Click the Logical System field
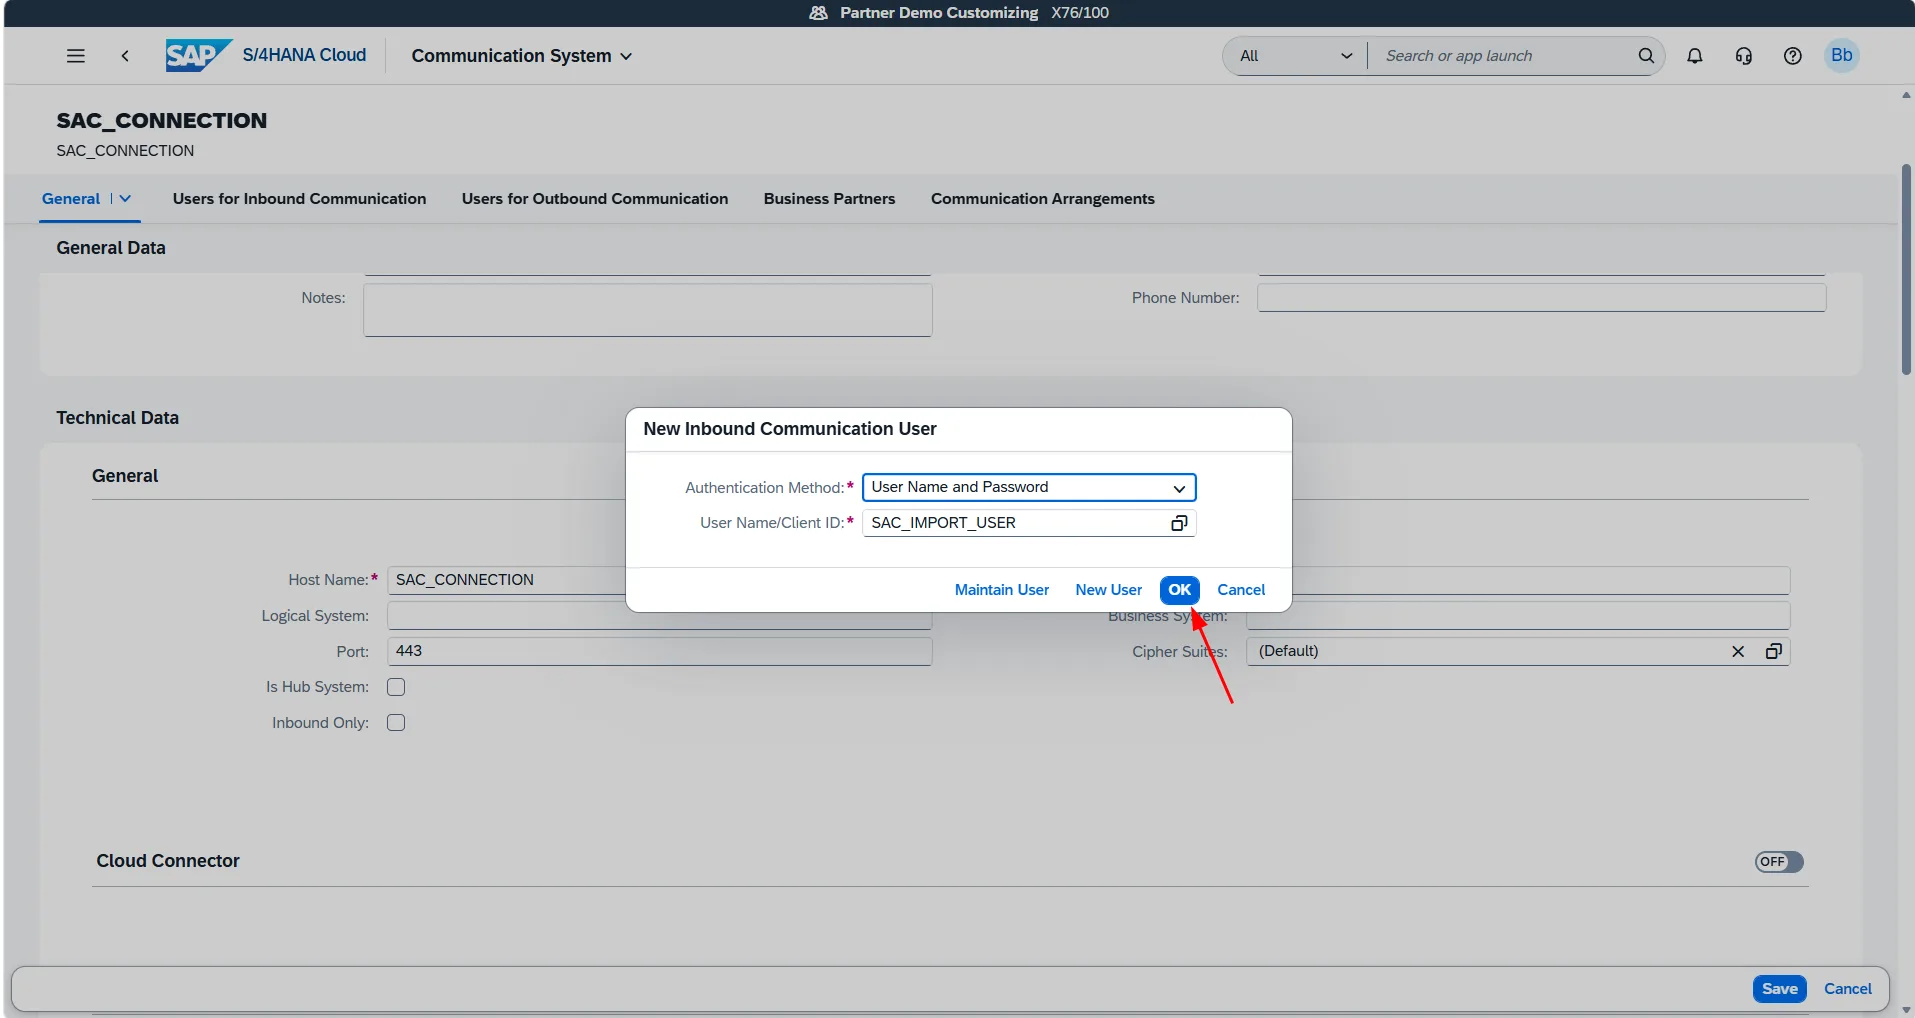1915x1018 pixels. tap(659, 616)
